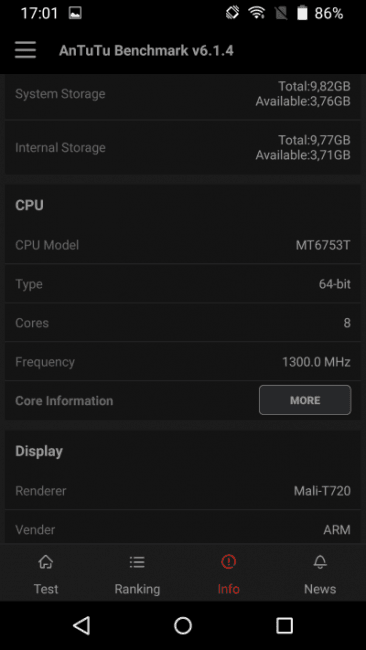Switch to the Ranking tab label

click(x=137, y=589)
